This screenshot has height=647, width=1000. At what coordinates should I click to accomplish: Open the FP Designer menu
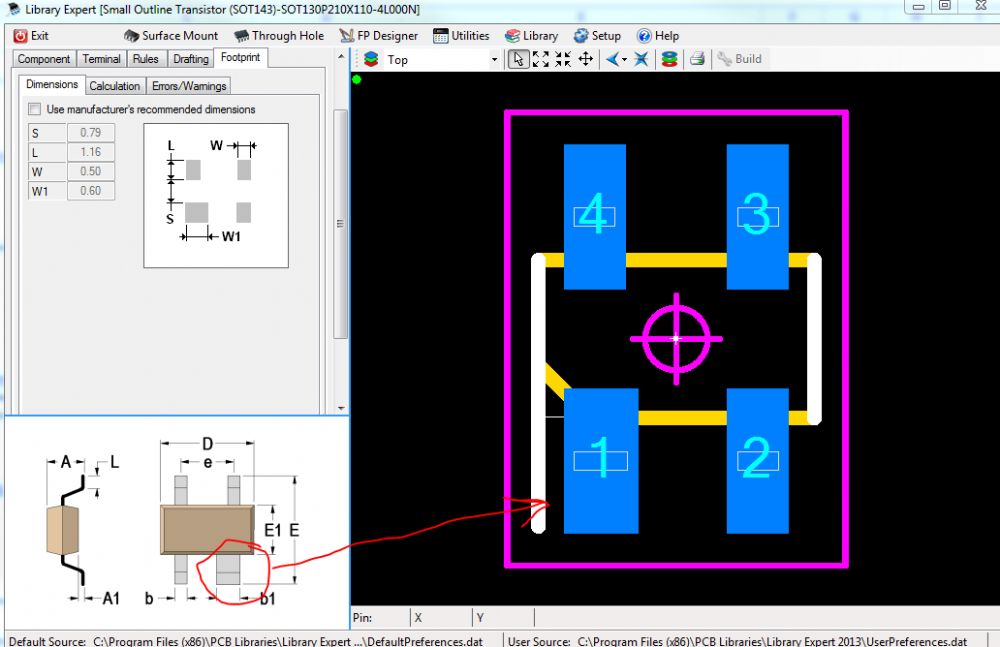[379, 35]
